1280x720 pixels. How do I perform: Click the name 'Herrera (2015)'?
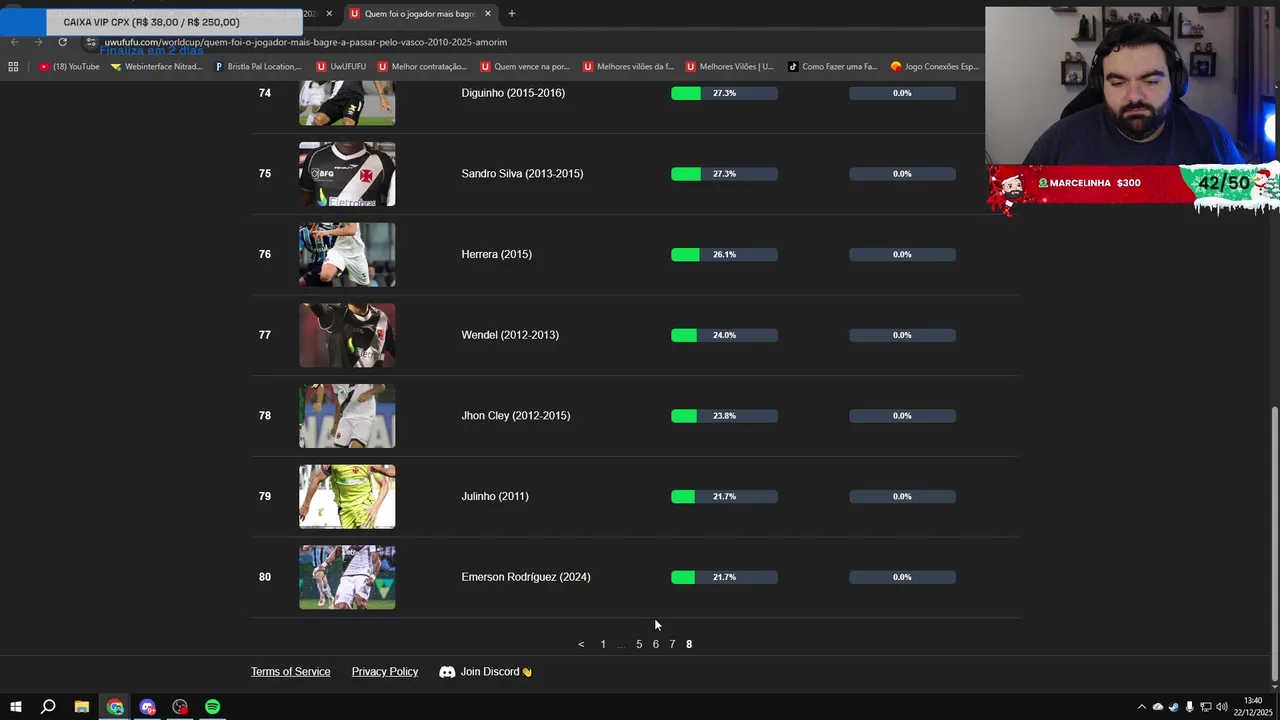pyautogui.click(x=496, y=254)
